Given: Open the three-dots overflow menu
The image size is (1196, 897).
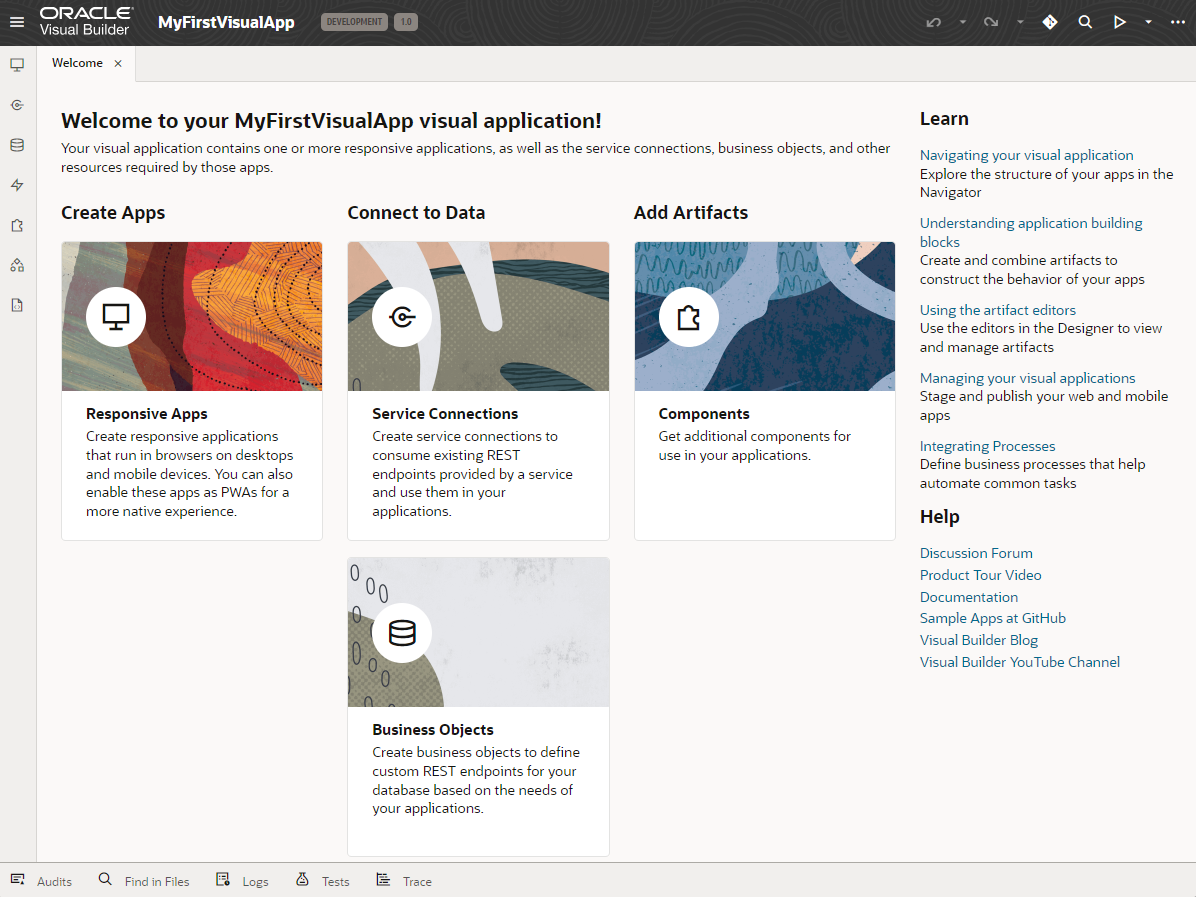Looking at the screenshot, I should pyautogui.click(x=1177, y=22).
